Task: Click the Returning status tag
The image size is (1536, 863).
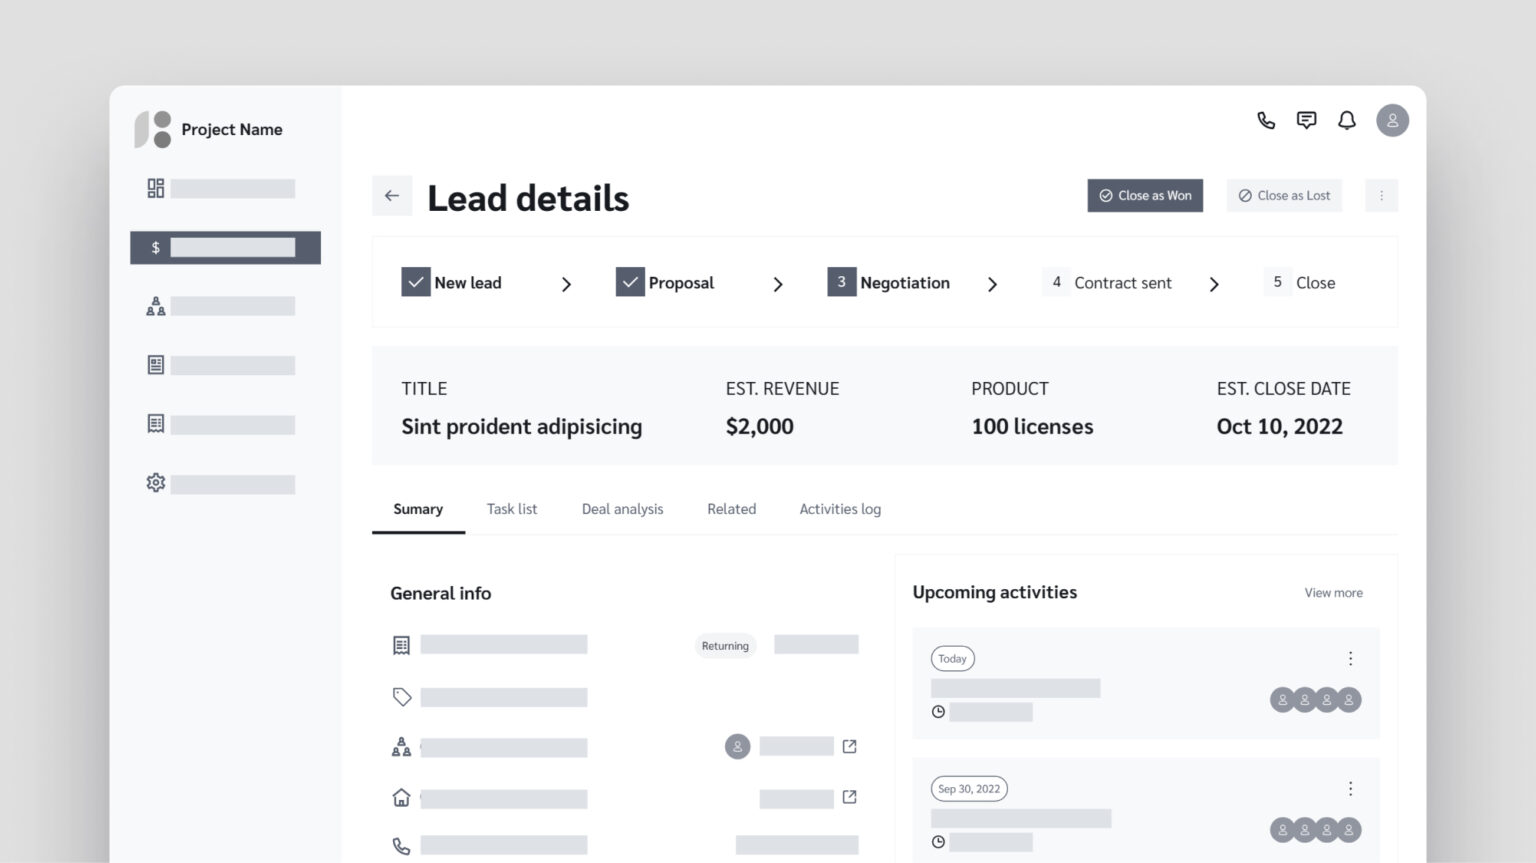Action: [725, 646]
